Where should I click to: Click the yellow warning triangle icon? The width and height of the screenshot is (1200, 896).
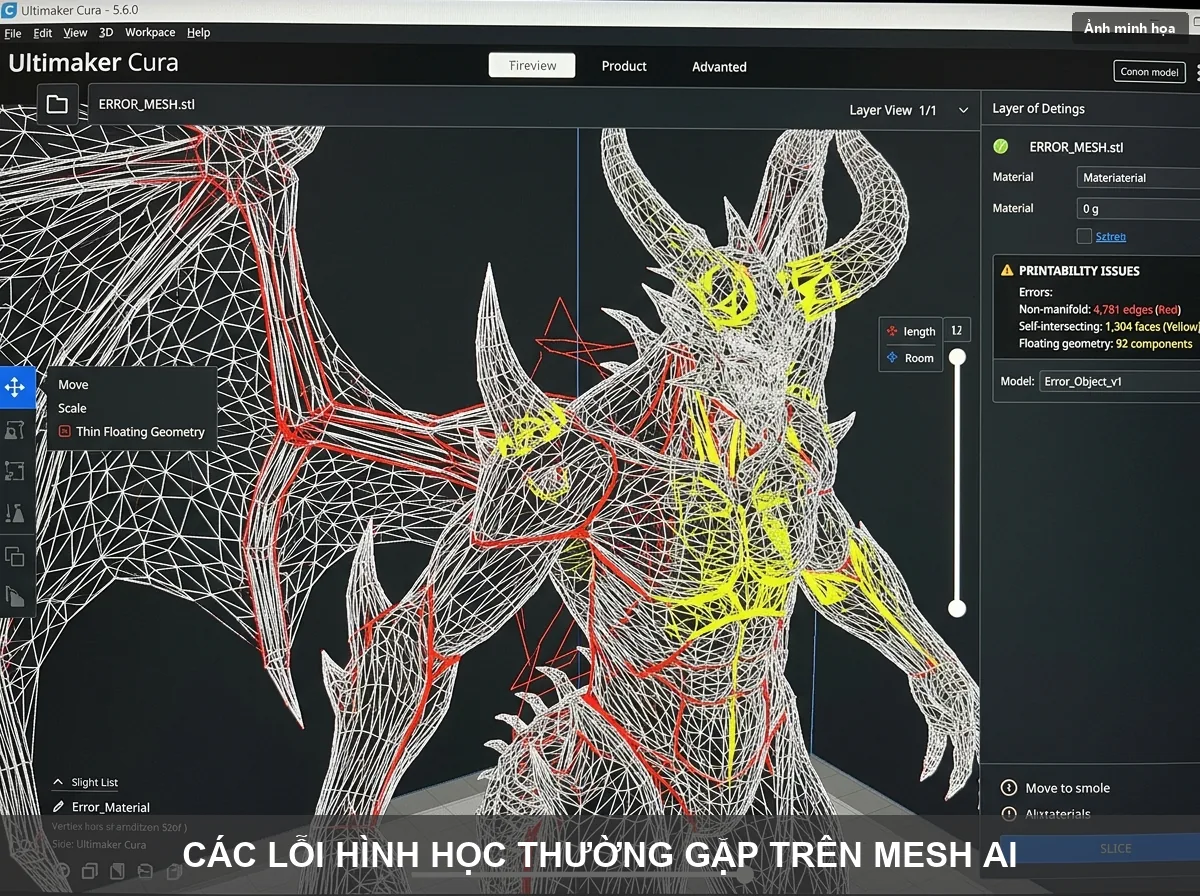pos(1007,270)
